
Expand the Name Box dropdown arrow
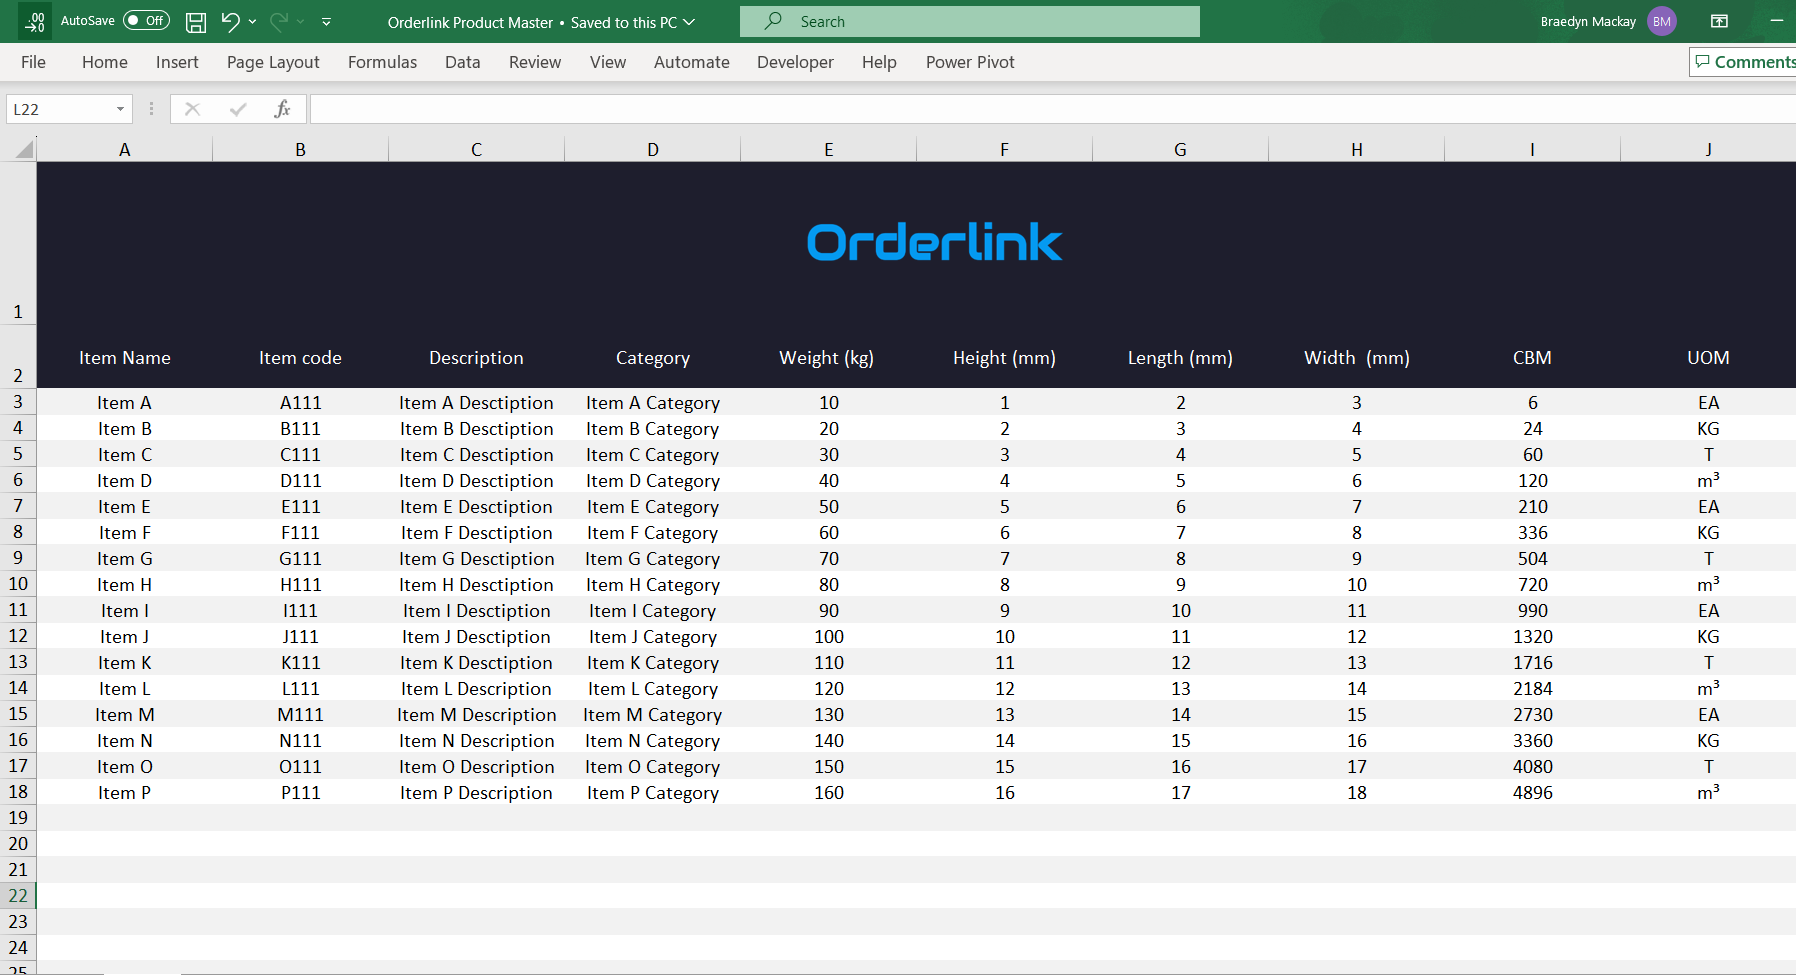pyautogui.click(x=121, y=109)
